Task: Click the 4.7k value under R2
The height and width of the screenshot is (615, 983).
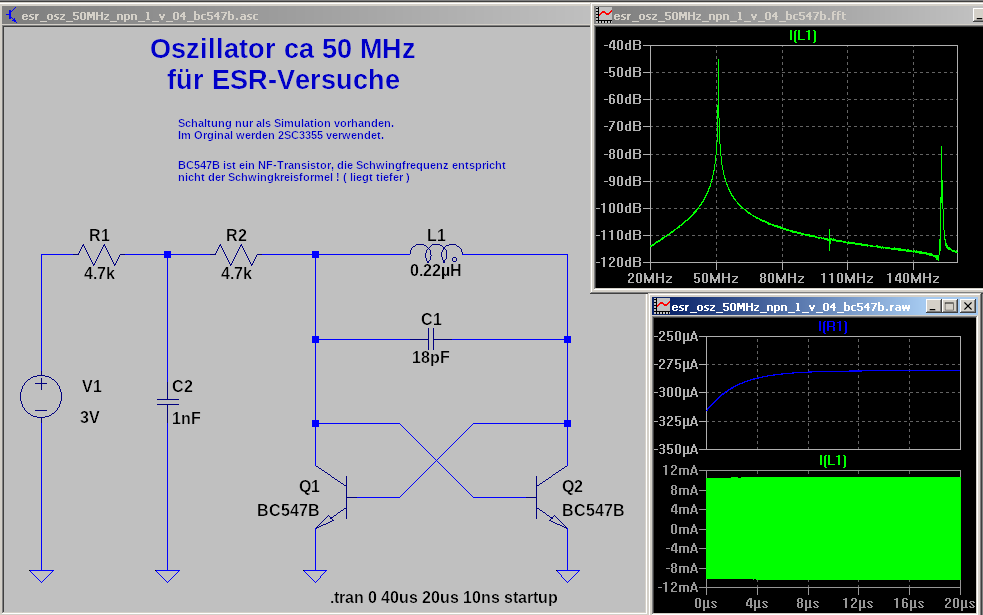Action: (x=236, y=273)
